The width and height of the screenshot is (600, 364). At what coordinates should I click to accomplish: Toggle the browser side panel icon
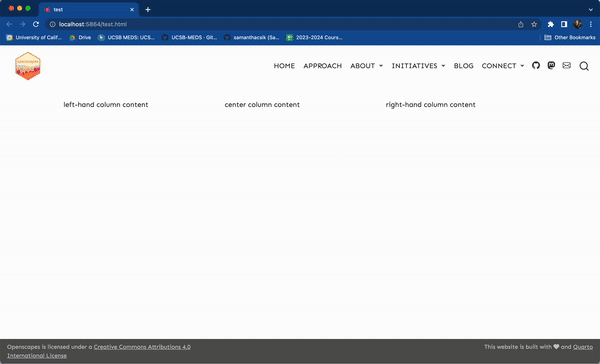coord(564,24)
